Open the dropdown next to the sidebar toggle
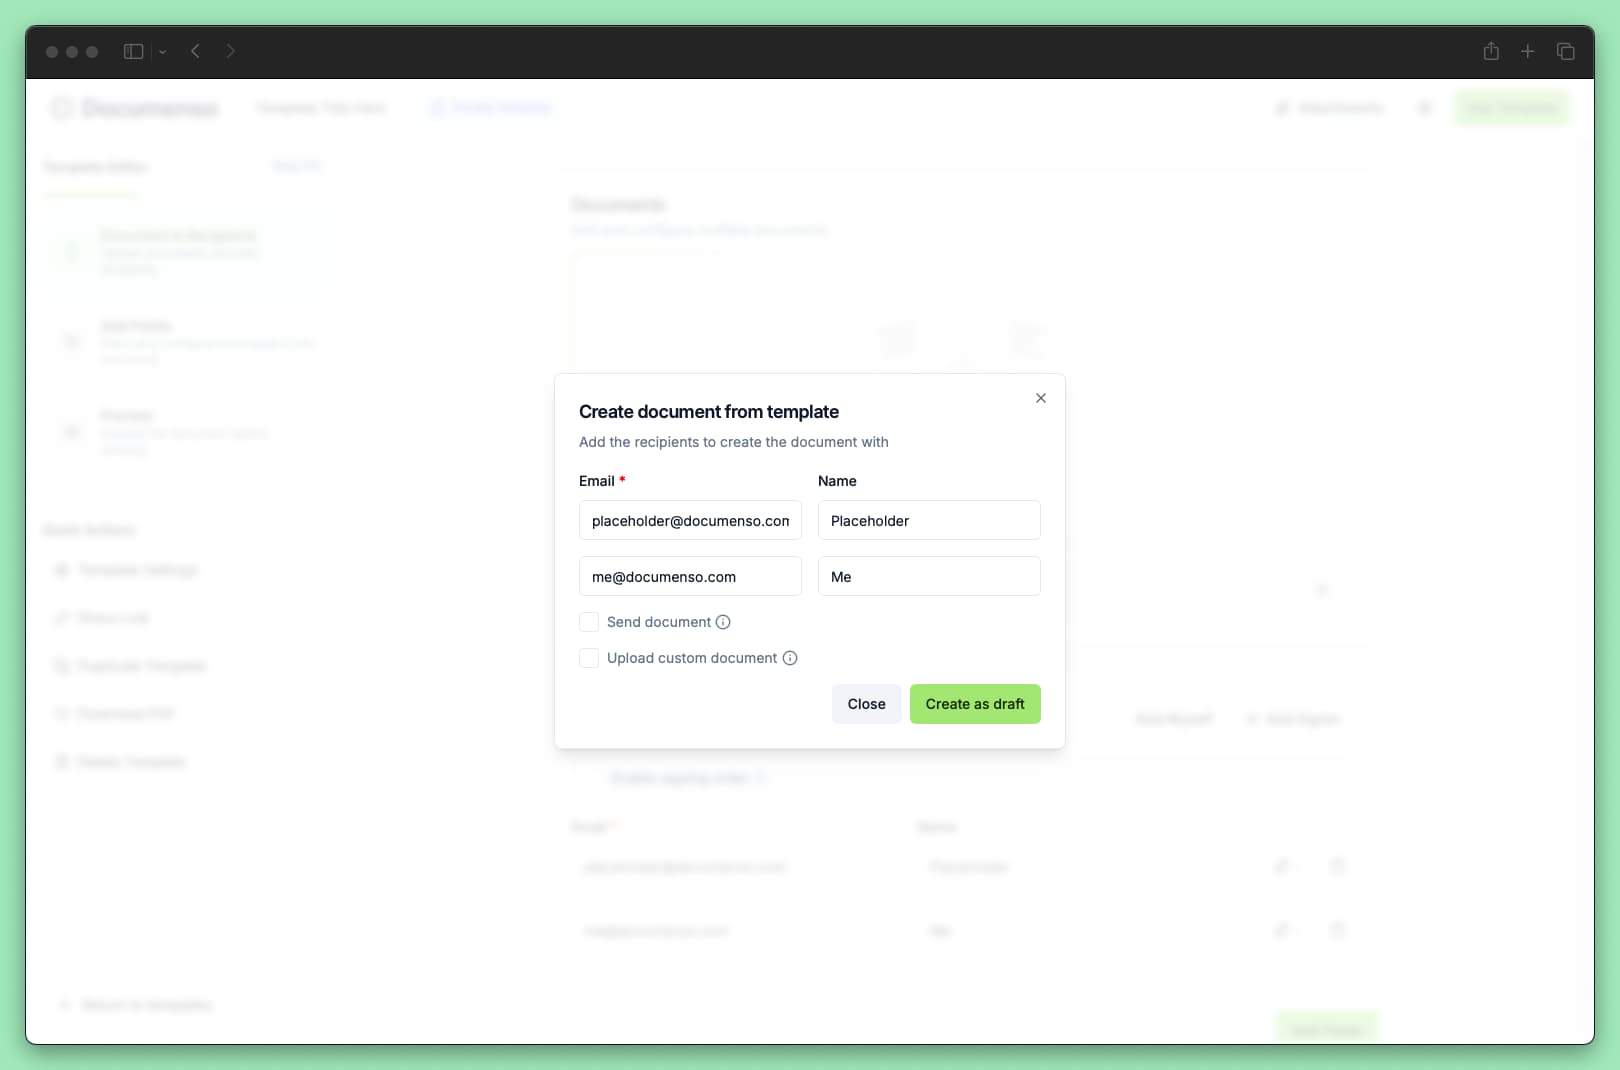The height and width of the screenshot is (1070, 1620). [163, 51]
